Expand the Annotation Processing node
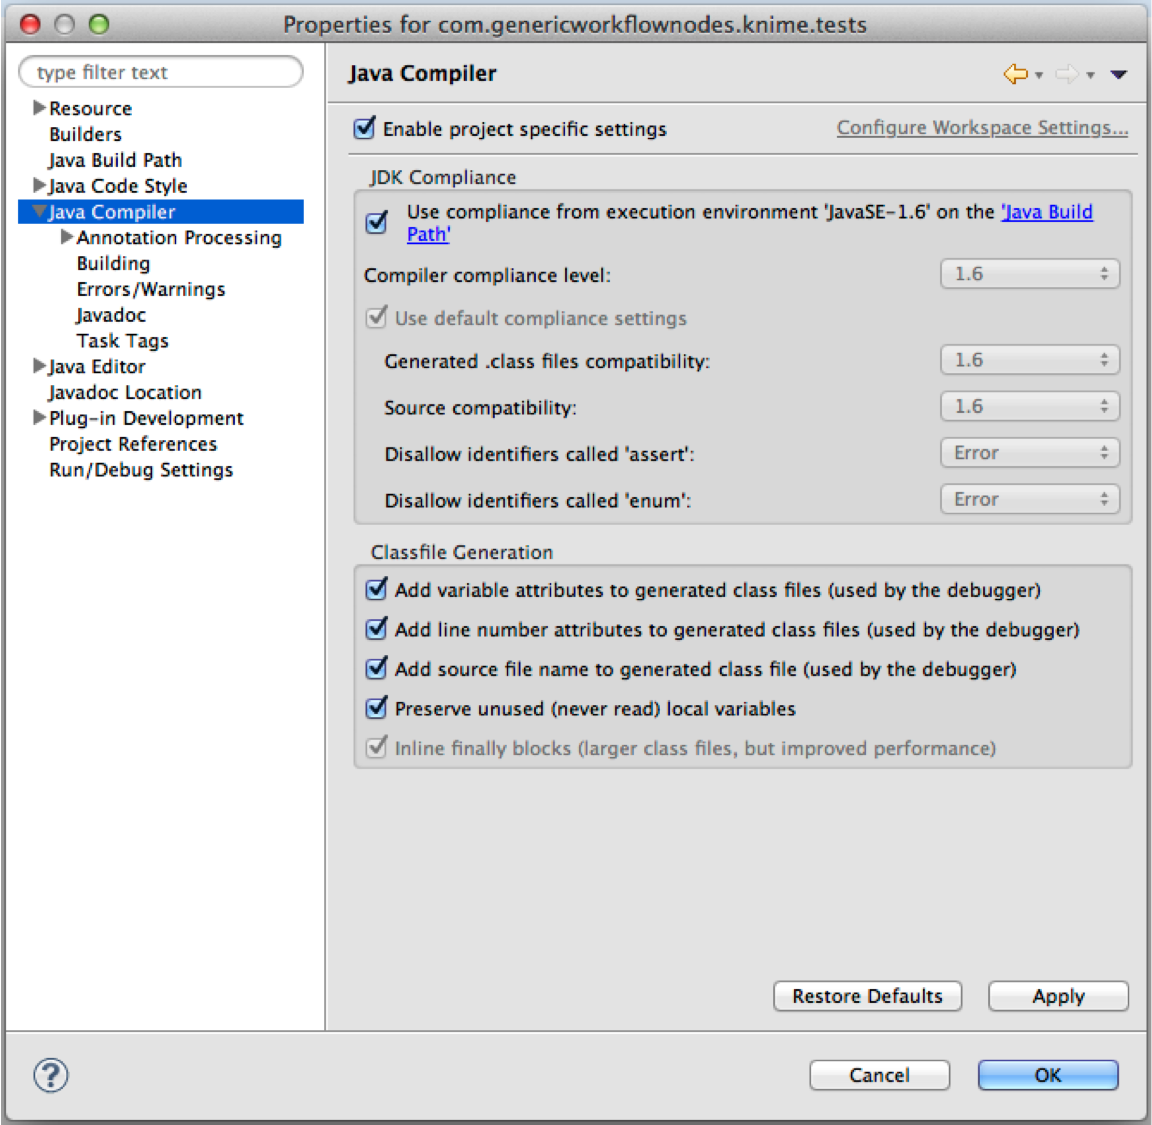Image resolution: width=1152 pixels, height=1125 pixels. point(67,237)
